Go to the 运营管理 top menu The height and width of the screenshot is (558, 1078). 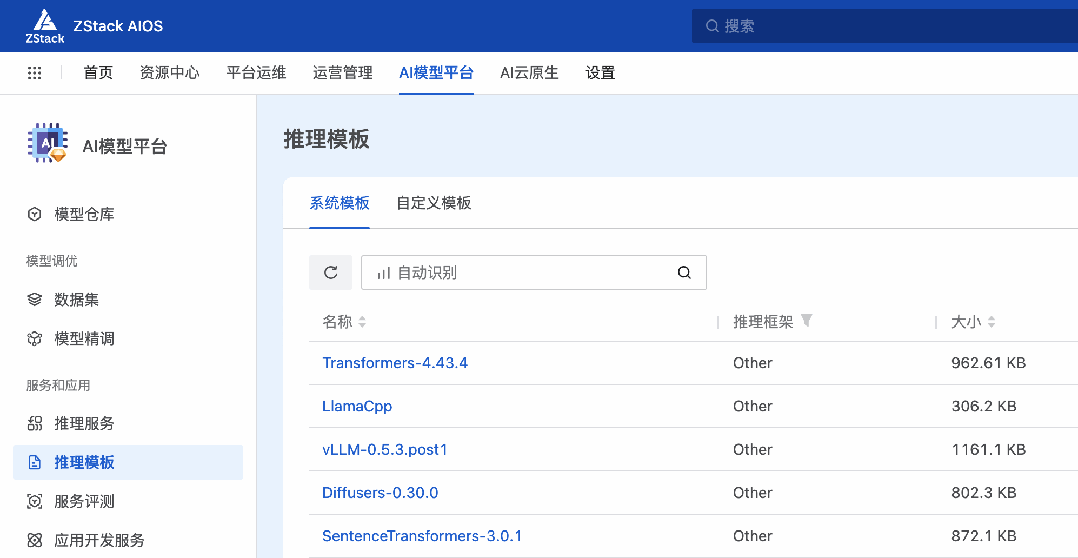(x=342, y=73)
